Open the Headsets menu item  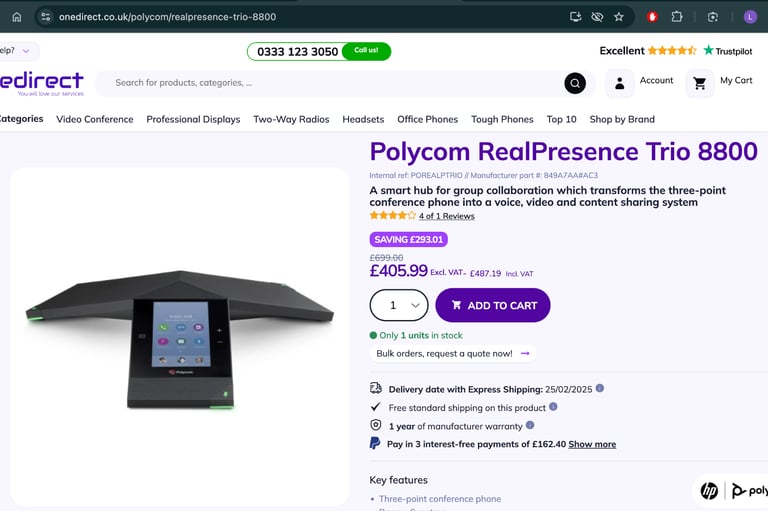coord(363,119)
